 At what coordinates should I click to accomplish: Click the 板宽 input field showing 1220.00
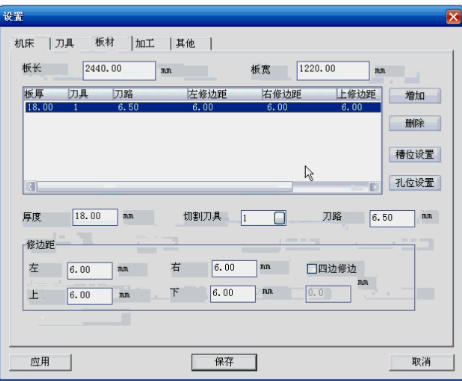[x=333, y=71]
